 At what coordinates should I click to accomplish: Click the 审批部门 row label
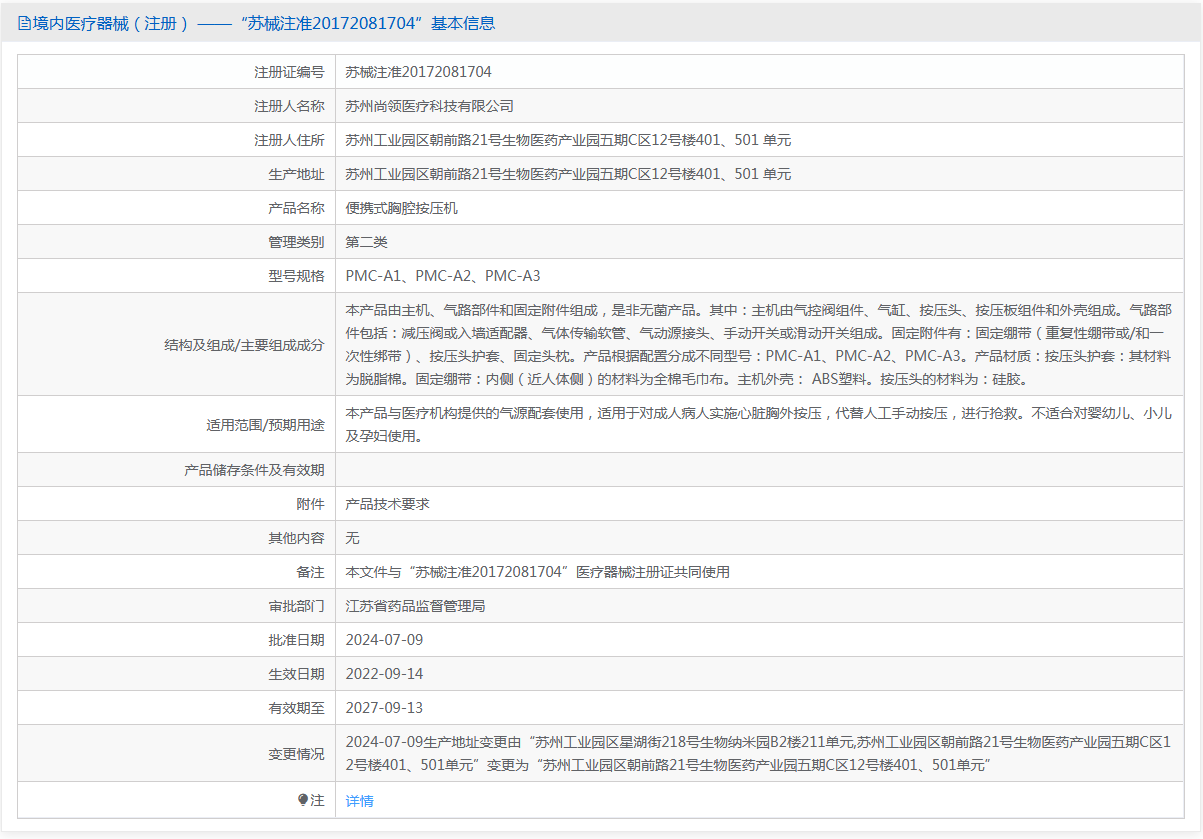tap(296, 606)
